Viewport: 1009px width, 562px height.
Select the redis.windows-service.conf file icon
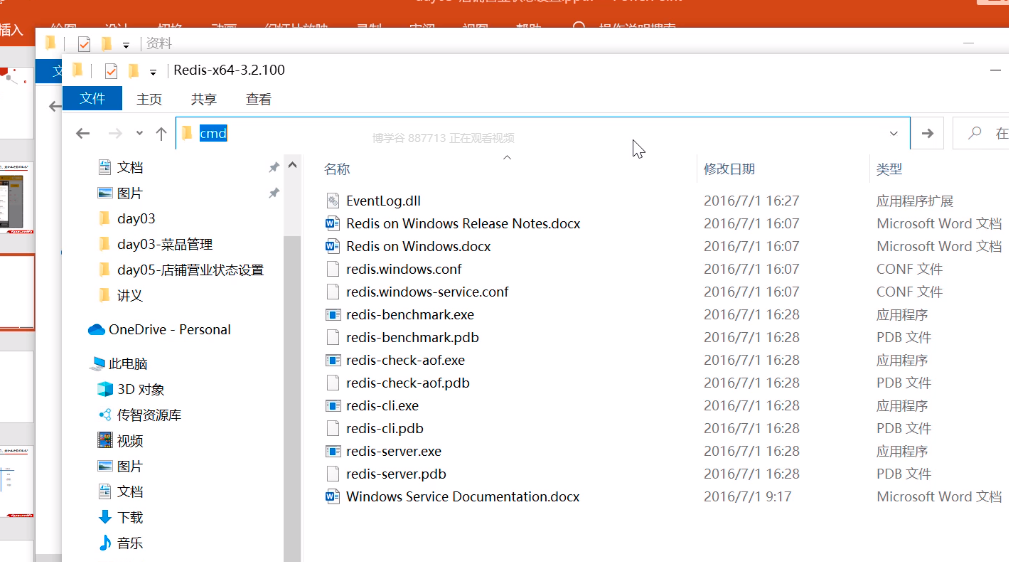tap(332, 292)
